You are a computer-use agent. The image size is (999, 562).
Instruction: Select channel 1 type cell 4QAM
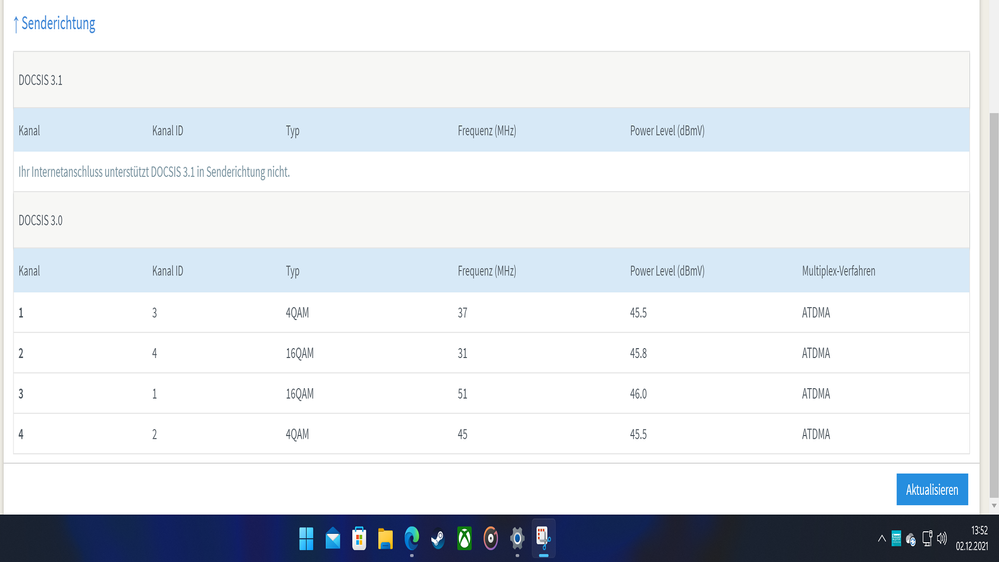point(298,313)
